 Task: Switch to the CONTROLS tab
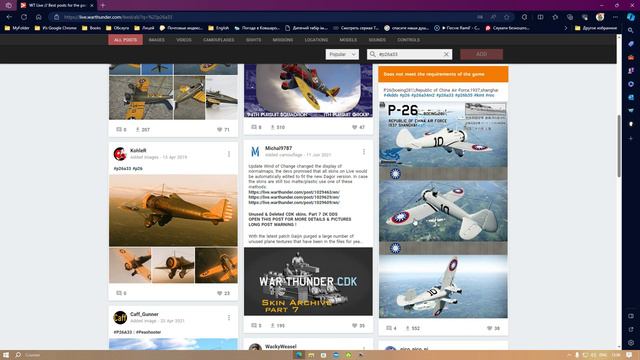[x=409, y=40]
